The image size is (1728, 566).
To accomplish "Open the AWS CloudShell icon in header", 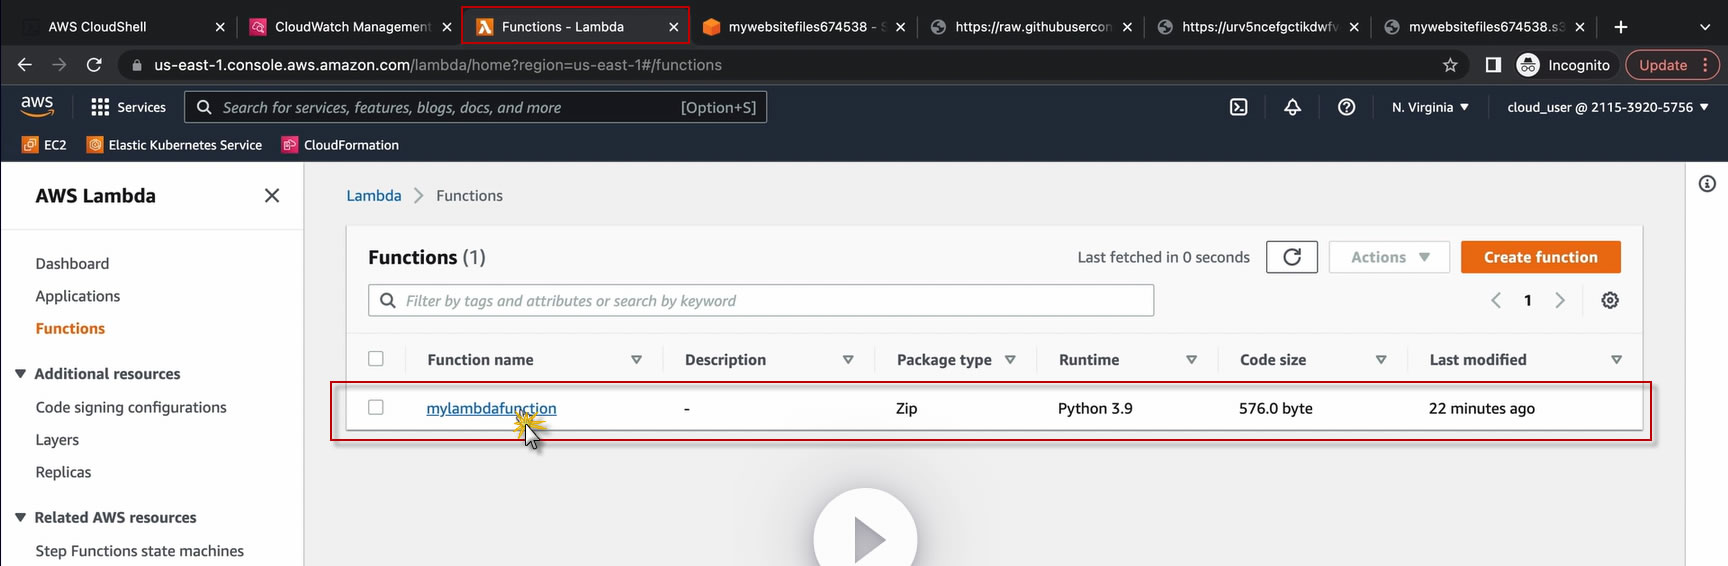I will pyautogui.click(x=1238, y=107).
